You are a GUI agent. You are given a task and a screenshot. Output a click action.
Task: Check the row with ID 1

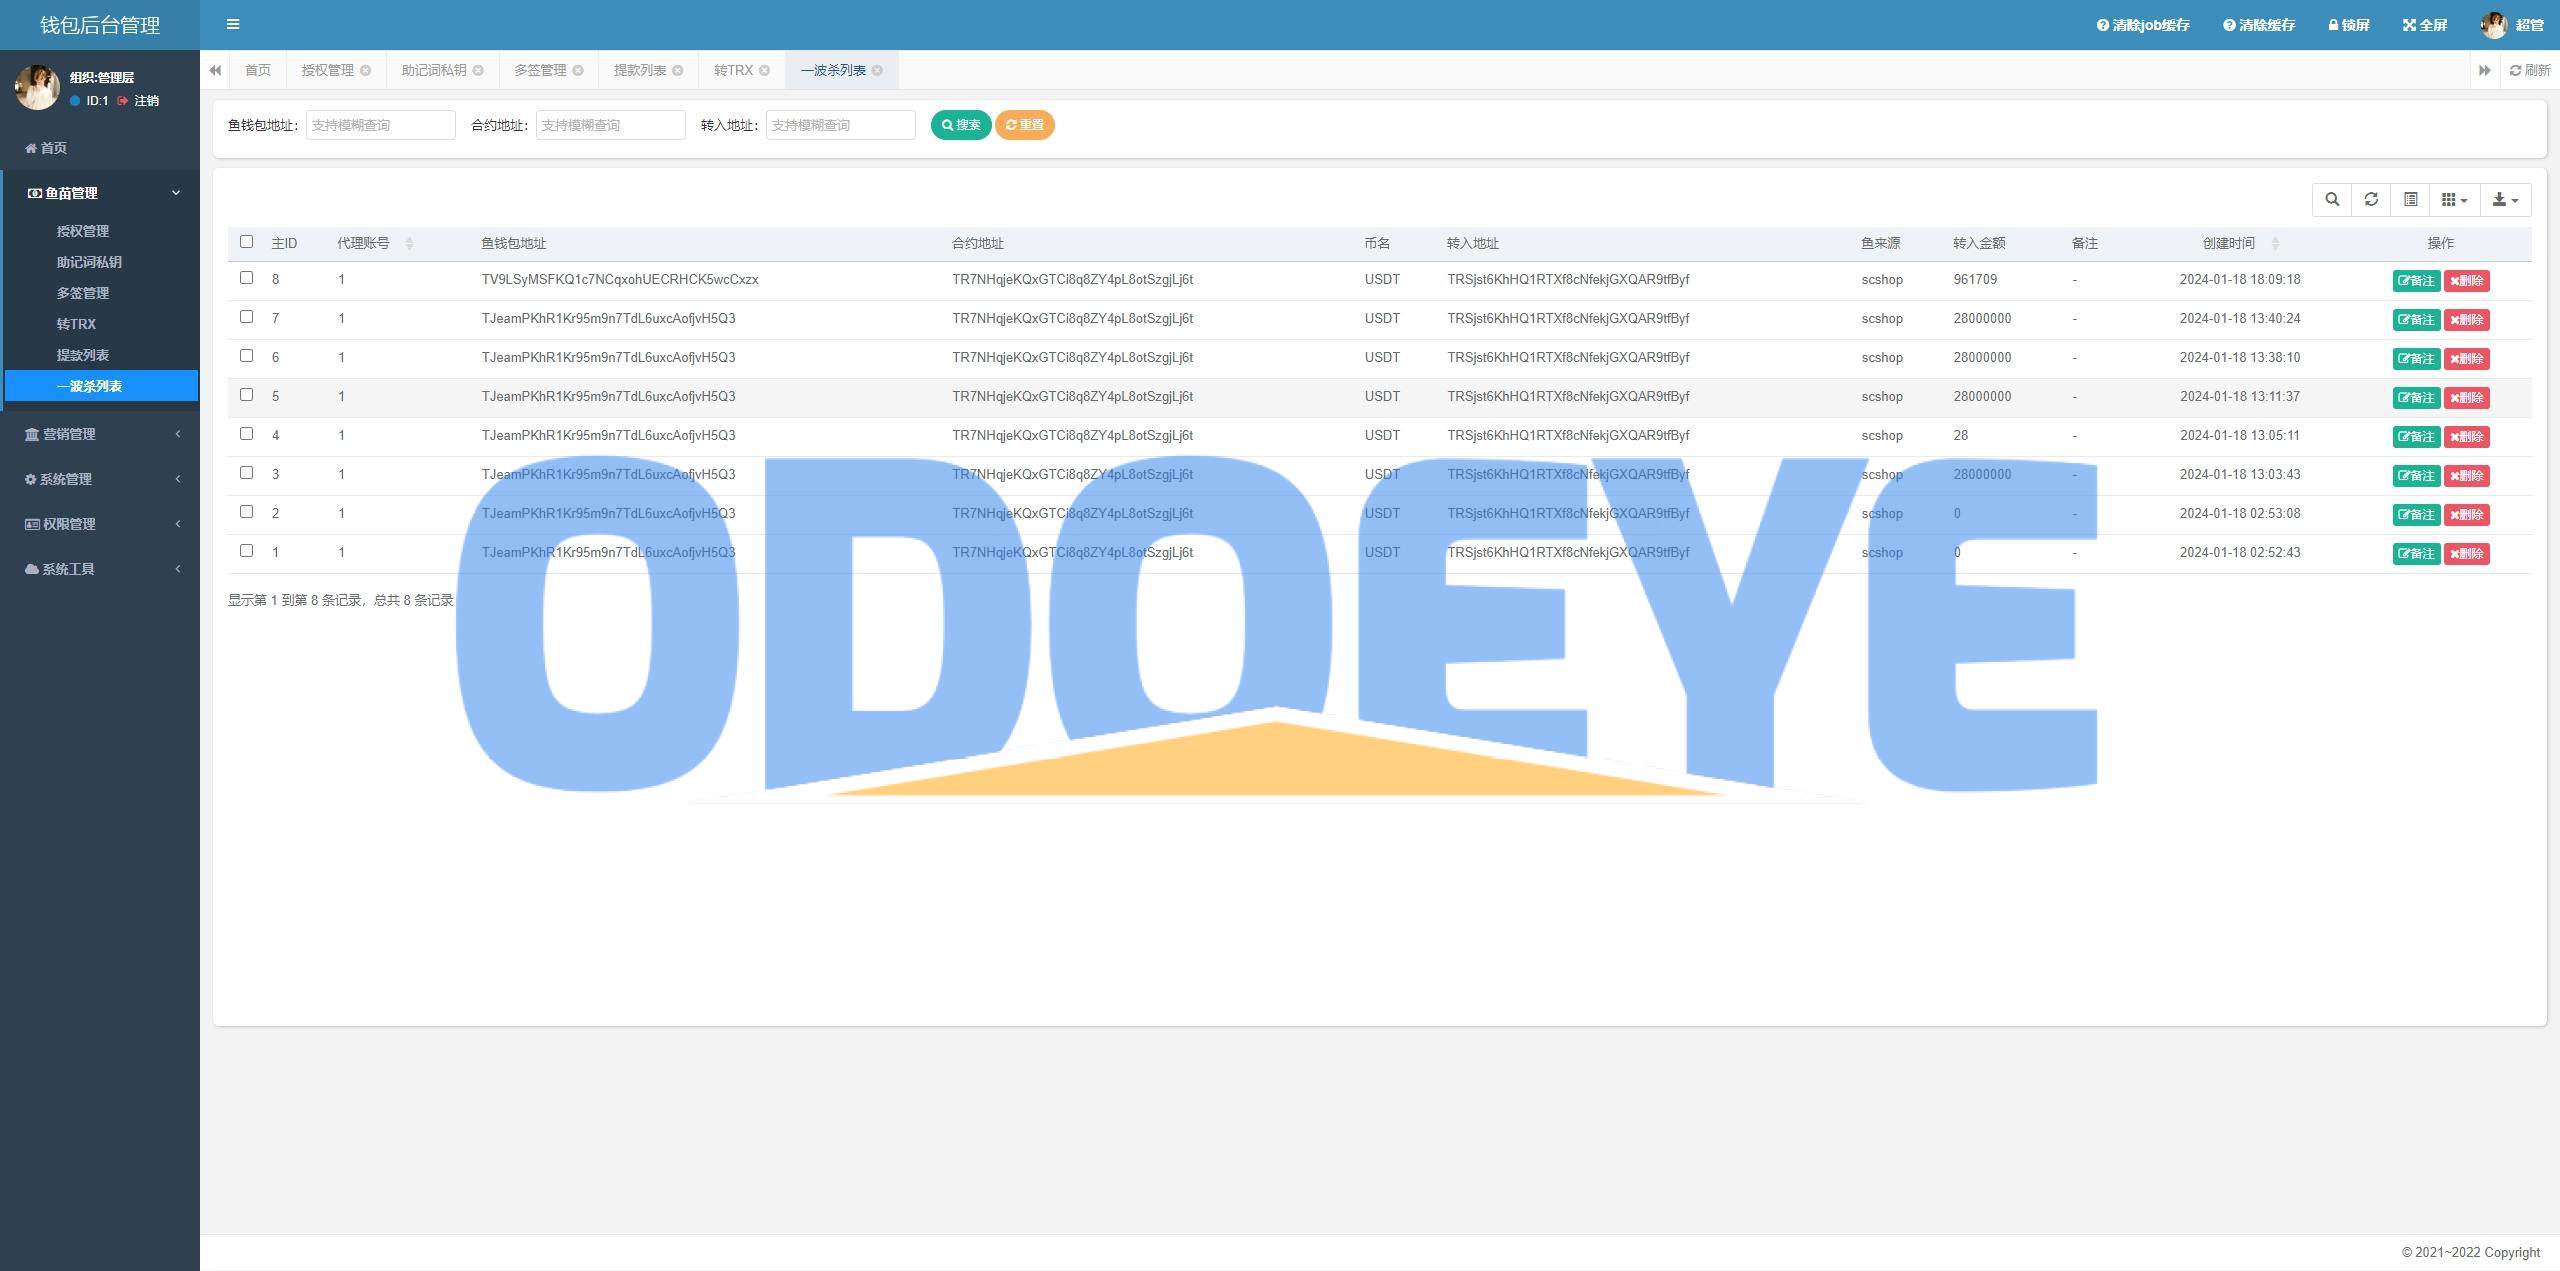point(246,551)
